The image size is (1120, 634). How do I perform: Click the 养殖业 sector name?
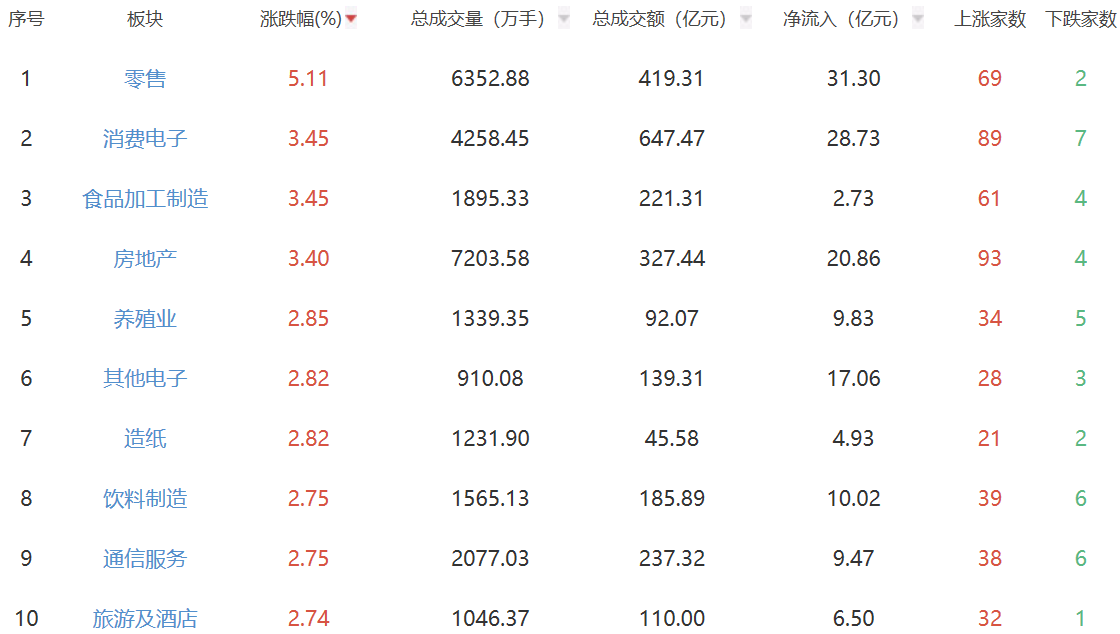click(145, 319)
